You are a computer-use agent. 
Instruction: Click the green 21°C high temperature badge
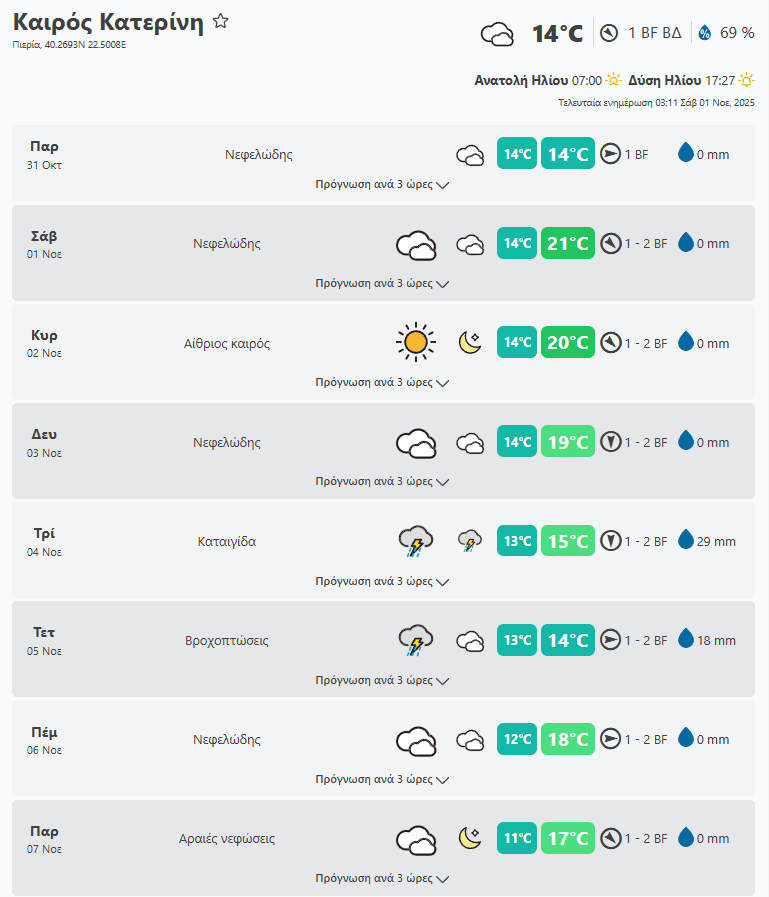568,244
